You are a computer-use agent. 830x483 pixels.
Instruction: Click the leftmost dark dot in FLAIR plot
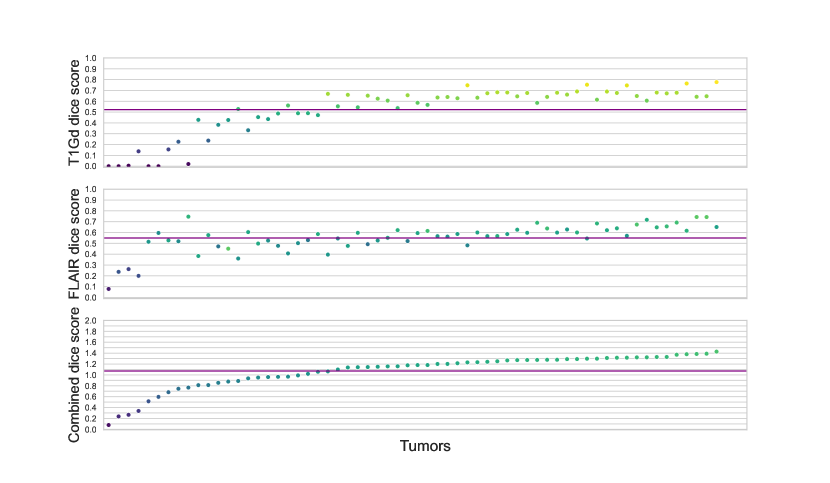pos(109,289)
